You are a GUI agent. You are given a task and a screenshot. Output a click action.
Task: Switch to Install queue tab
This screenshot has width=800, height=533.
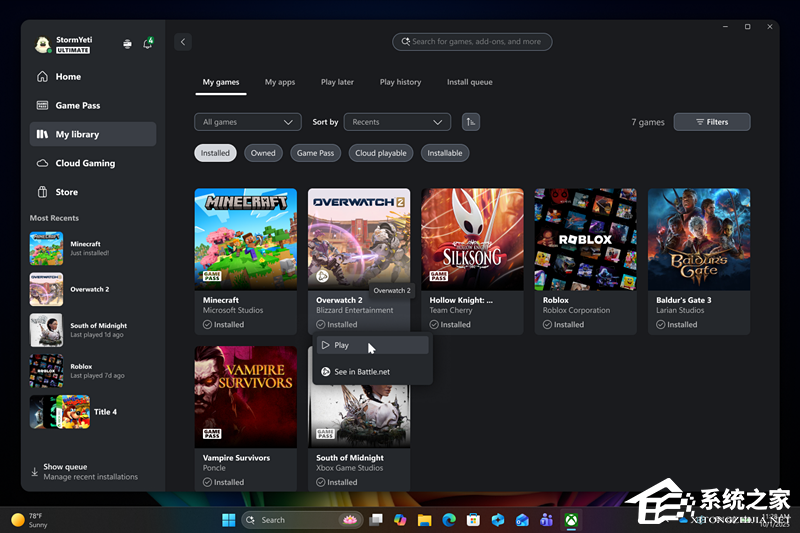pyautogui.click(x=470, y=82)
